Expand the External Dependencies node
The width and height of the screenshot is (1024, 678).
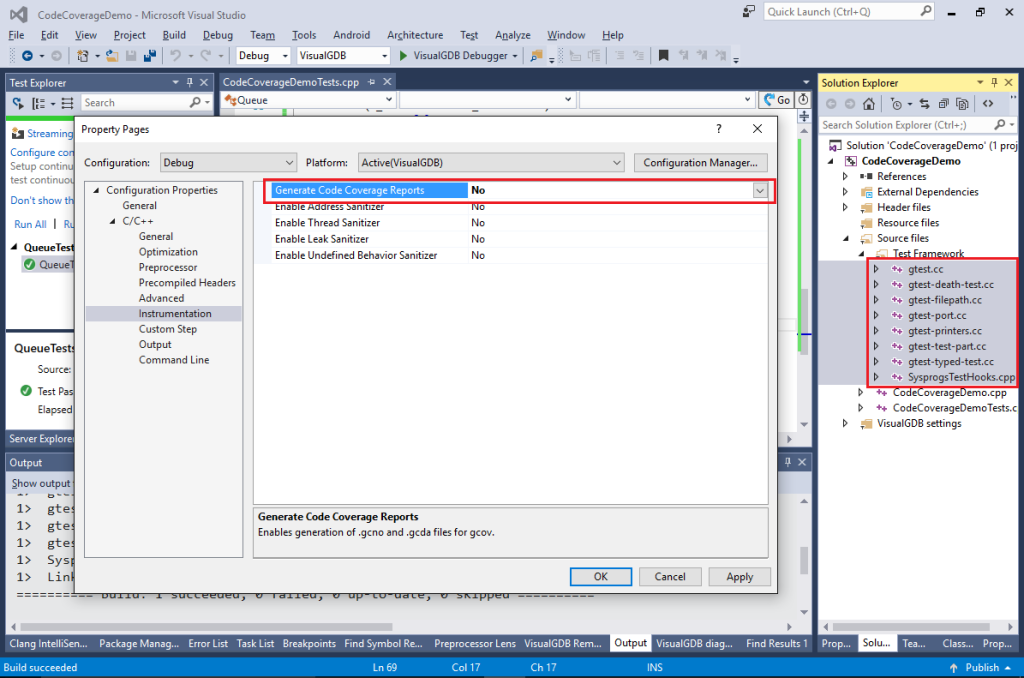[x=845, y=192]
